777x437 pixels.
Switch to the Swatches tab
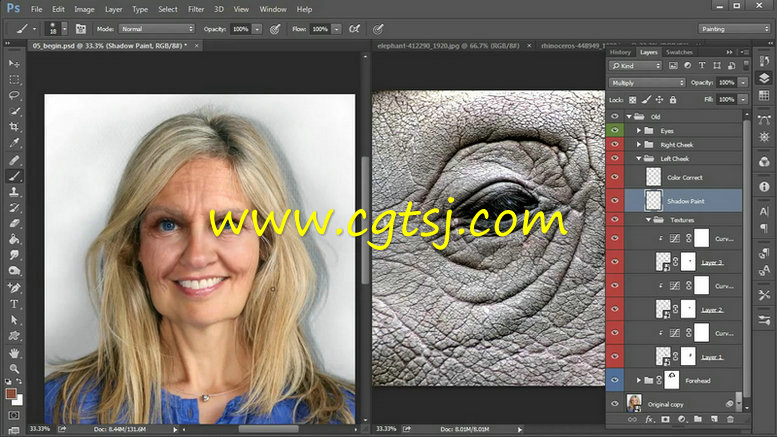(679, 52)
